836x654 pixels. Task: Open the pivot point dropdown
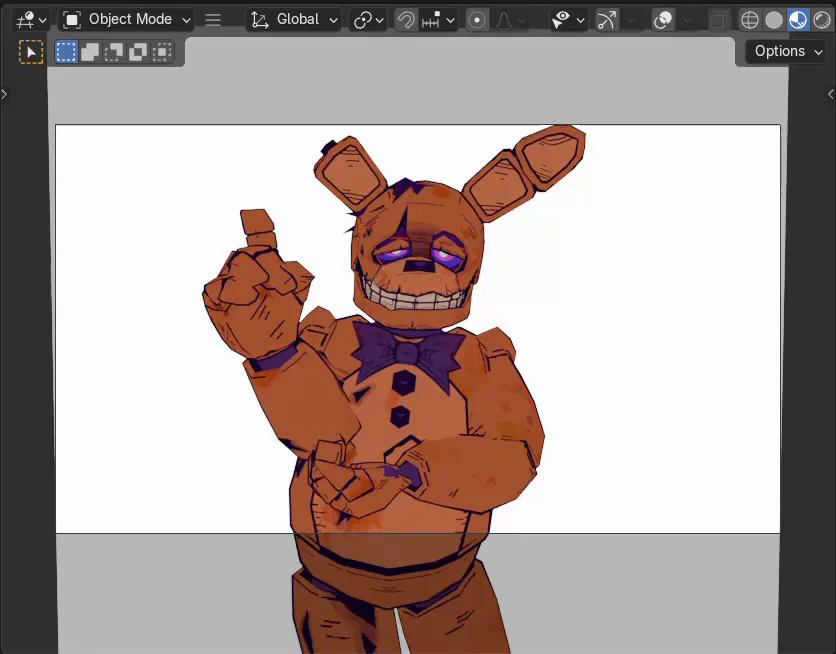tap(368, 20)
